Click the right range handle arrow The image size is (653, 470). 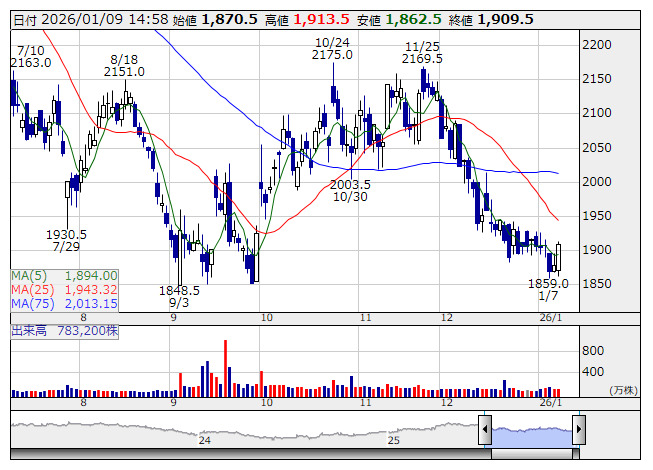[579, 429]
